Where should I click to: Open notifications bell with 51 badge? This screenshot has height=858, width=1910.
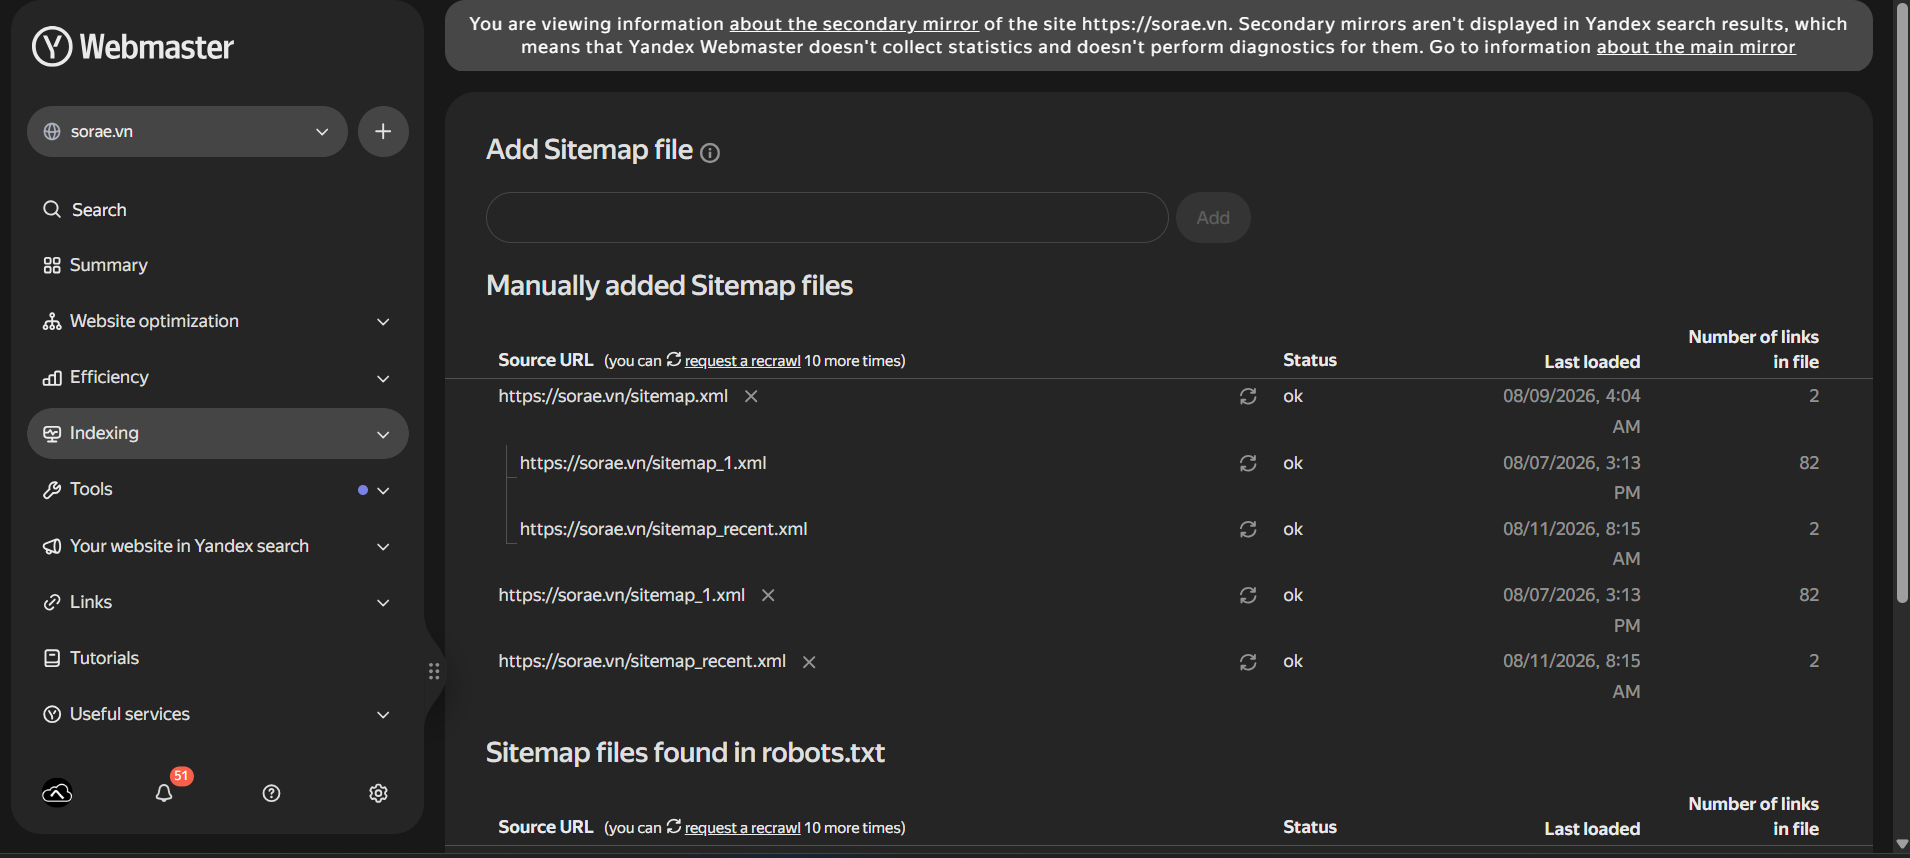click(164, 793)
